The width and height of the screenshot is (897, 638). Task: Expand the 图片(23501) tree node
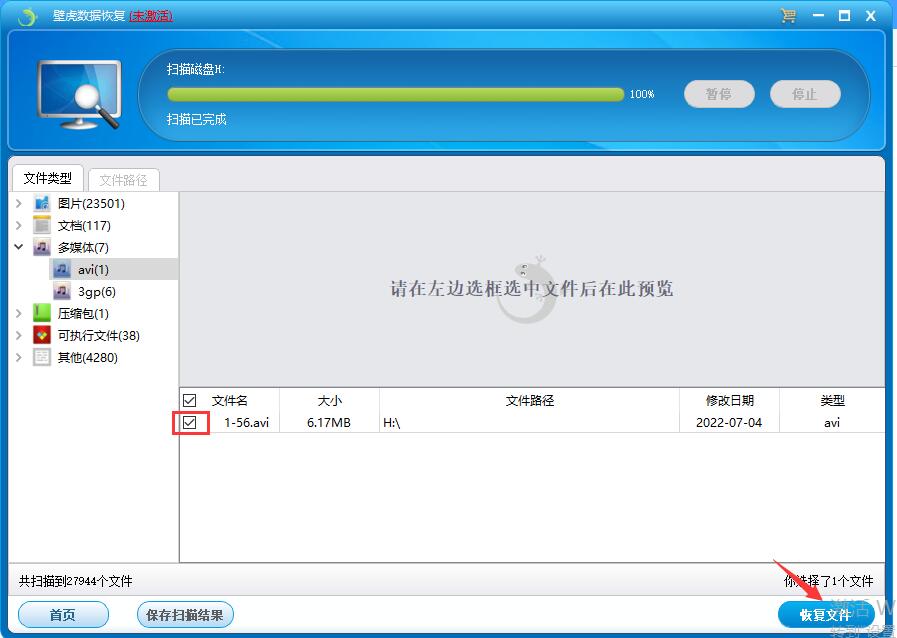19,204
